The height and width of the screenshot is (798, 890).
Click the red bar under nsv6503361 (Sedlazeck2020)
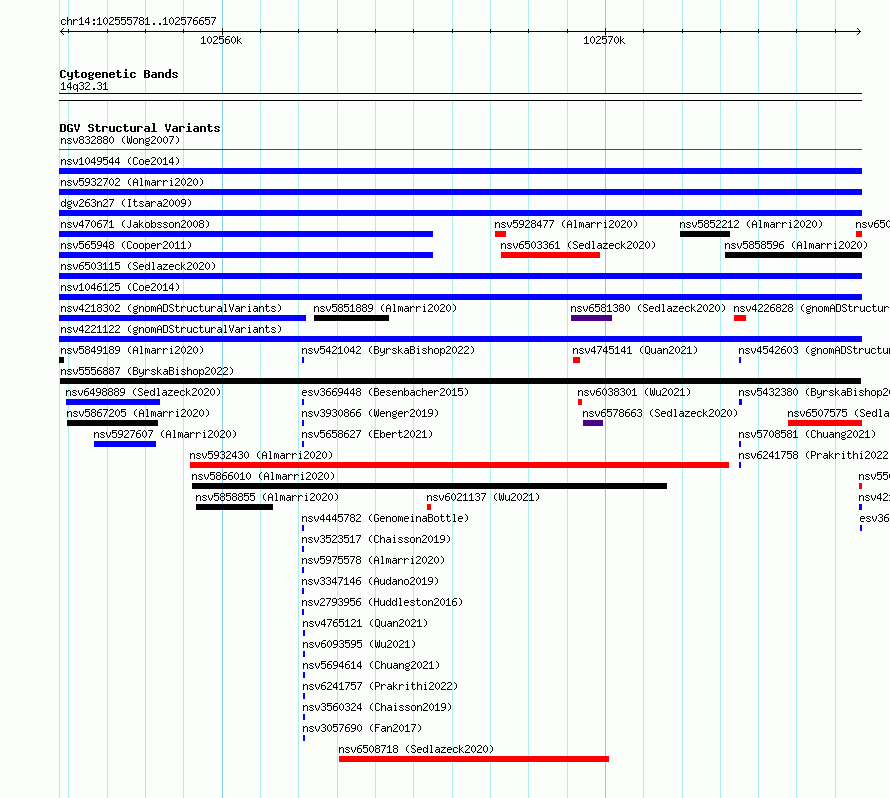point(550,255)
